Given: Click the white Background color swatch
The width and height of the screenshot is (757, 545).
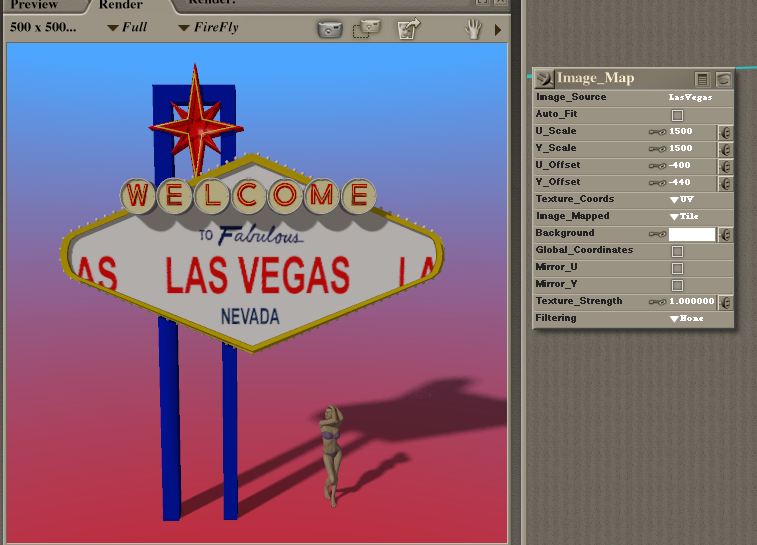Looking at the screenshot, I should (x=691, y=234).
